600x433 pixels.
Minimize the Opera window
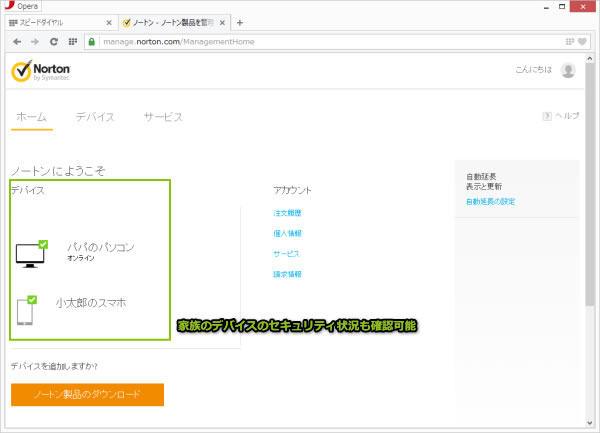point(546,7)
